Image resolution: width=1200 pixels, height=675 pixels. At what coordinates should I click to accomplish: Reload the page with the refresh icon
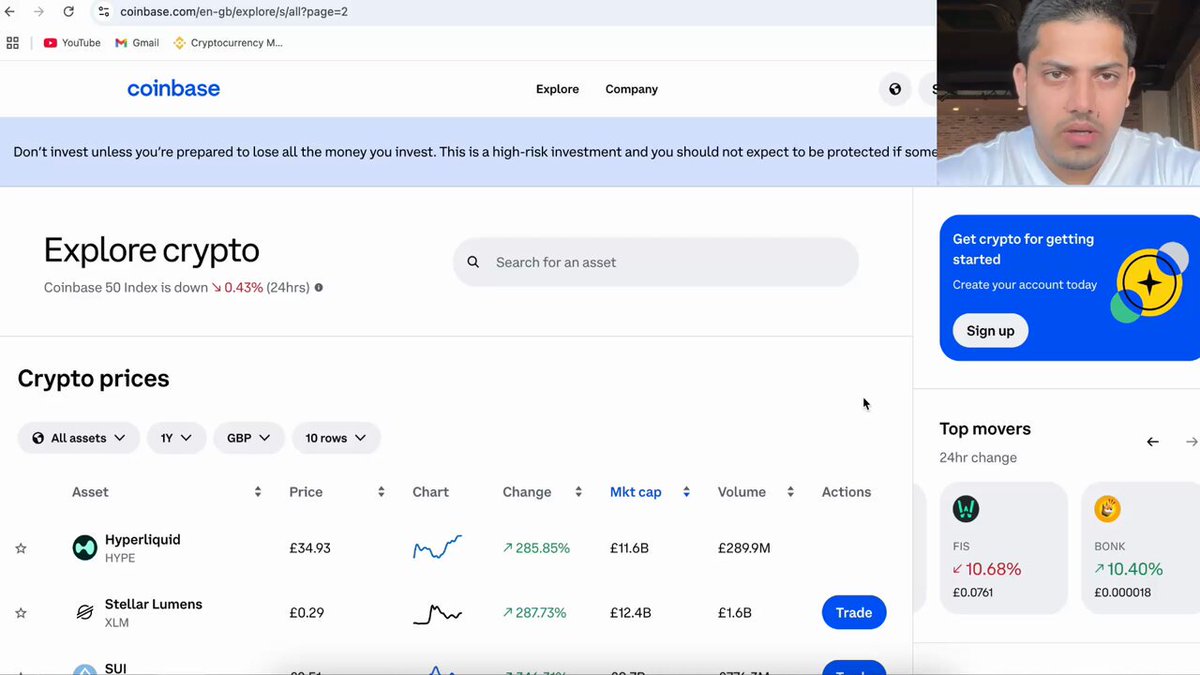coord(69,12)
